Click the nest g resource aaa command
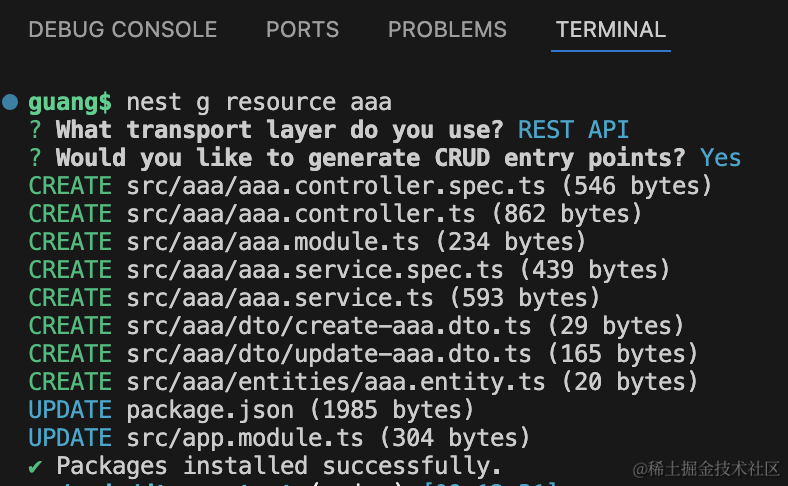The image size is (788, 486). coord(259,102)
